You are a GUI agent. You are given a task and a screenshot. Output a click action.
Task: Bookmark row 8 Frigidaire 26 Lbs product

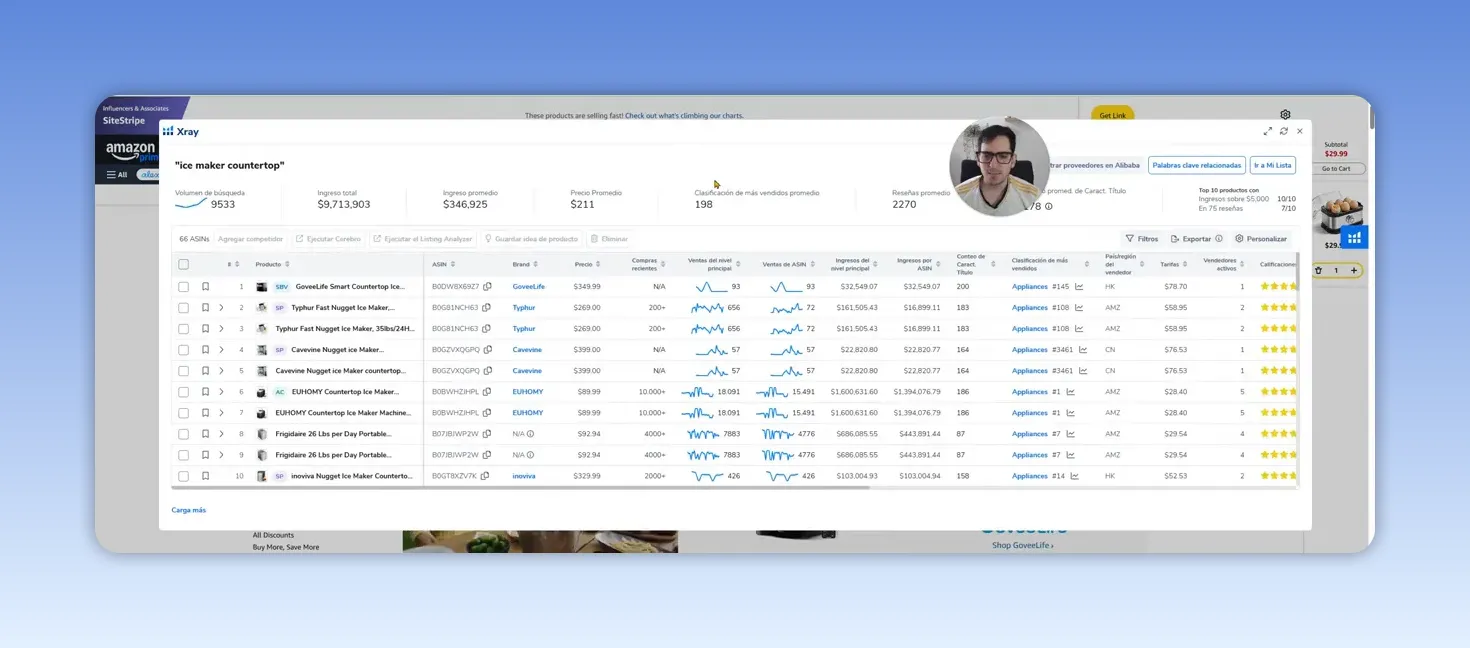tap(206, 434)
